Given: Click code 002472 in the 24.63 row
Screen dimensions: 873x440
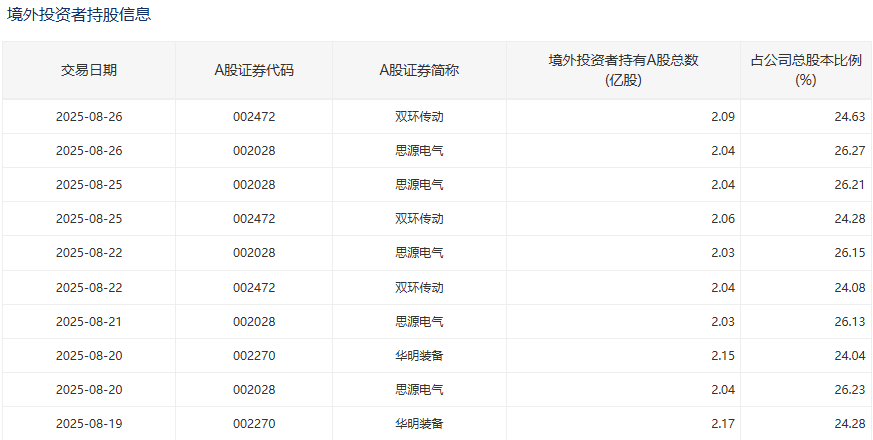Looking at the screenshot, I should [x=254, y=117].
